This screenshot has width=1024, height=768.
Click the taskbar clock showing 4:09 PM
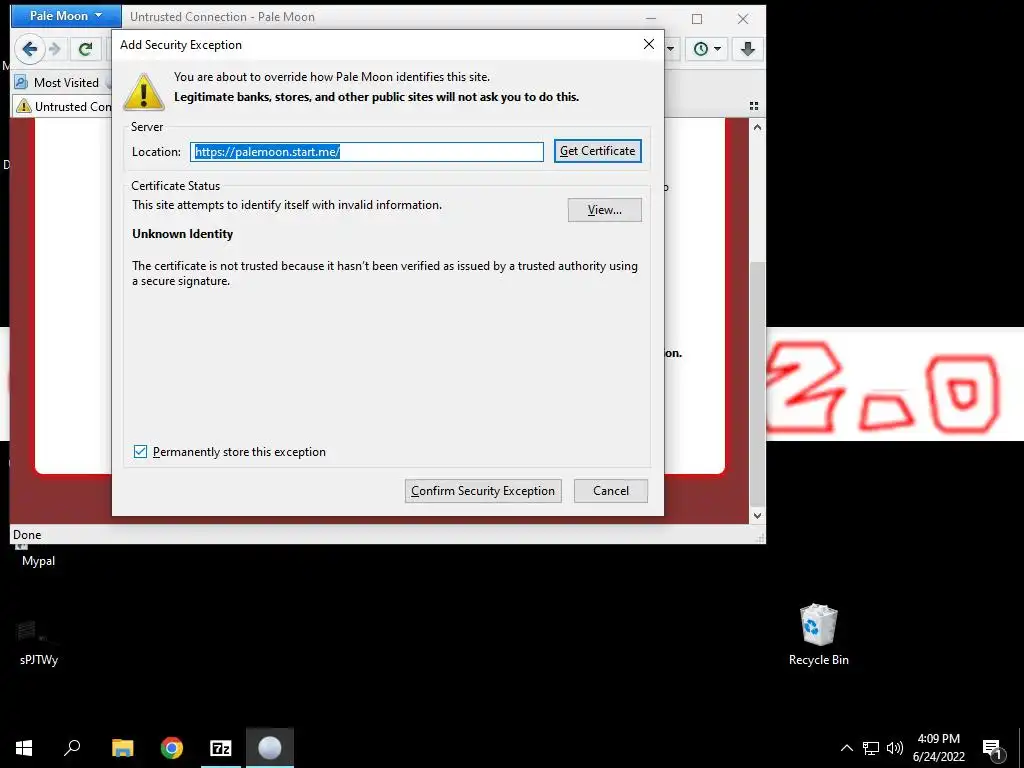[938, 748]
